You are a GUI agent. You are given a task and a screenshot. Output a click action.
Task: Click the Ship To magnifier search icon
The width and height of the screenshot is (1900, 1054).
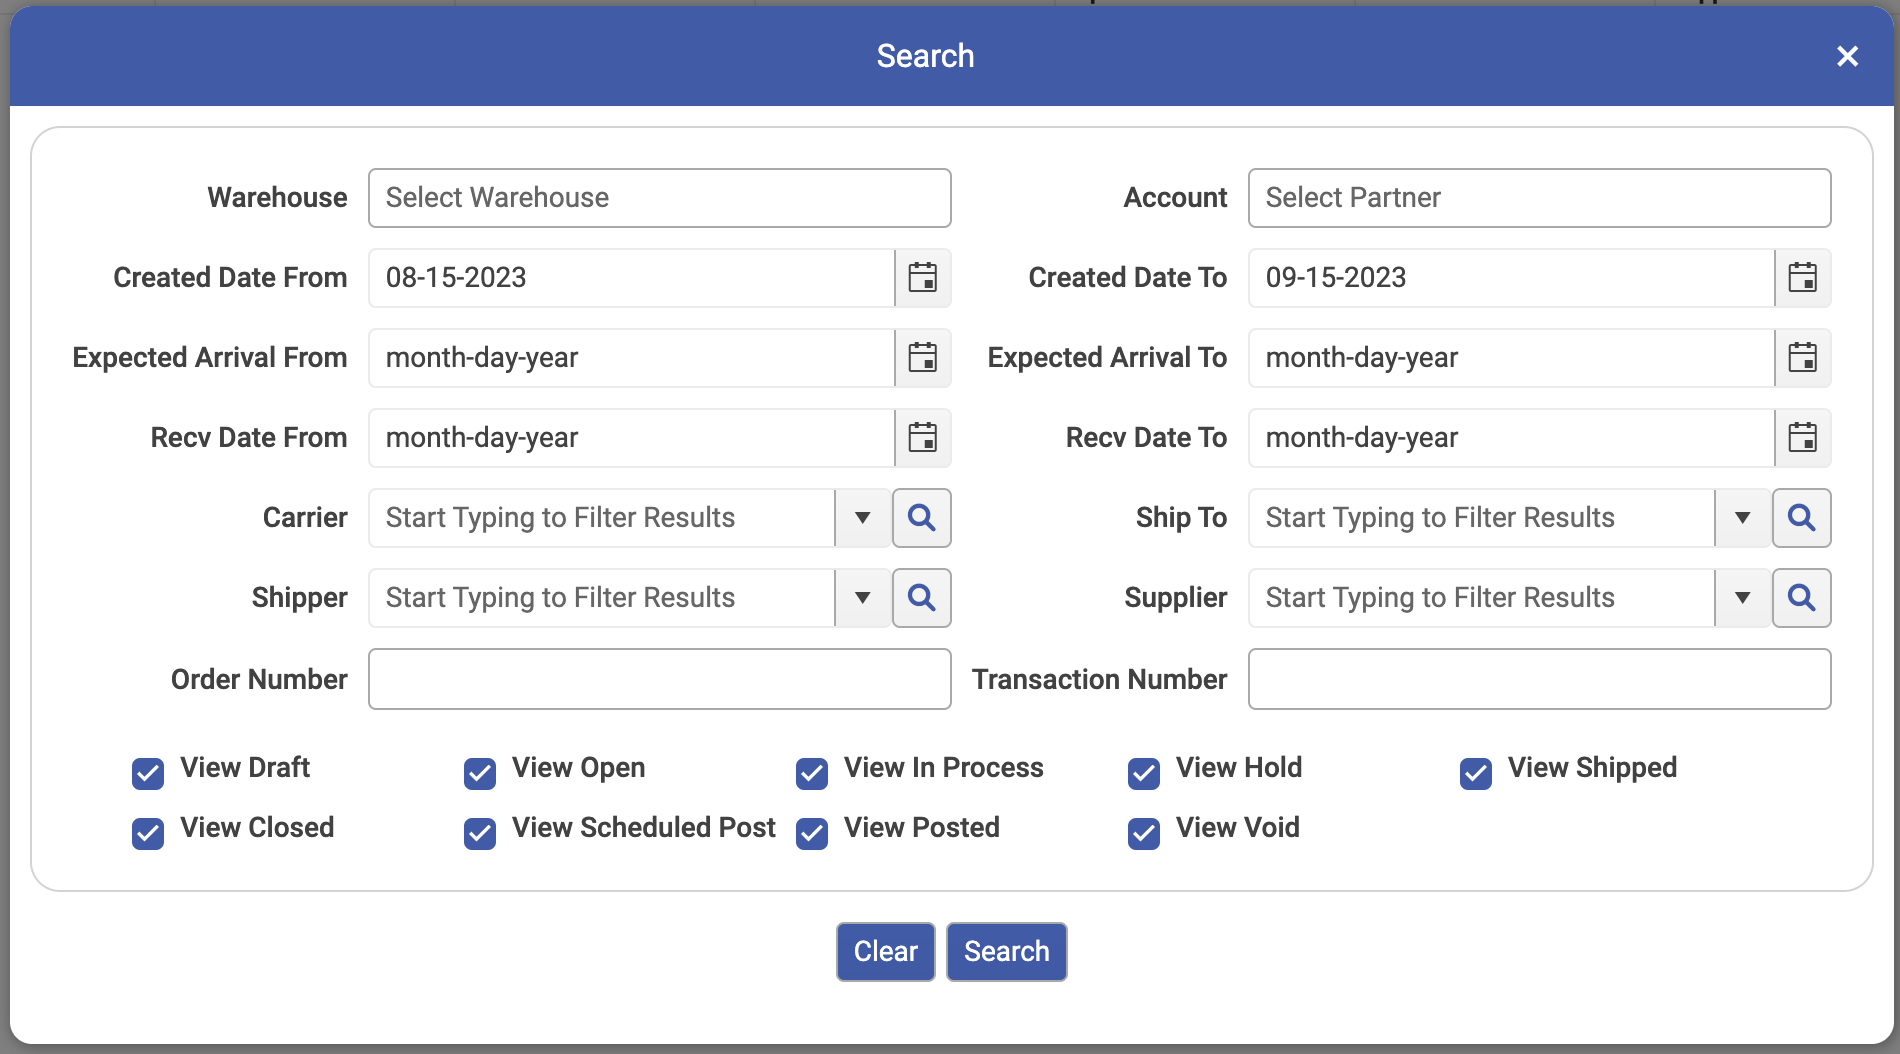pos(1802,518)
